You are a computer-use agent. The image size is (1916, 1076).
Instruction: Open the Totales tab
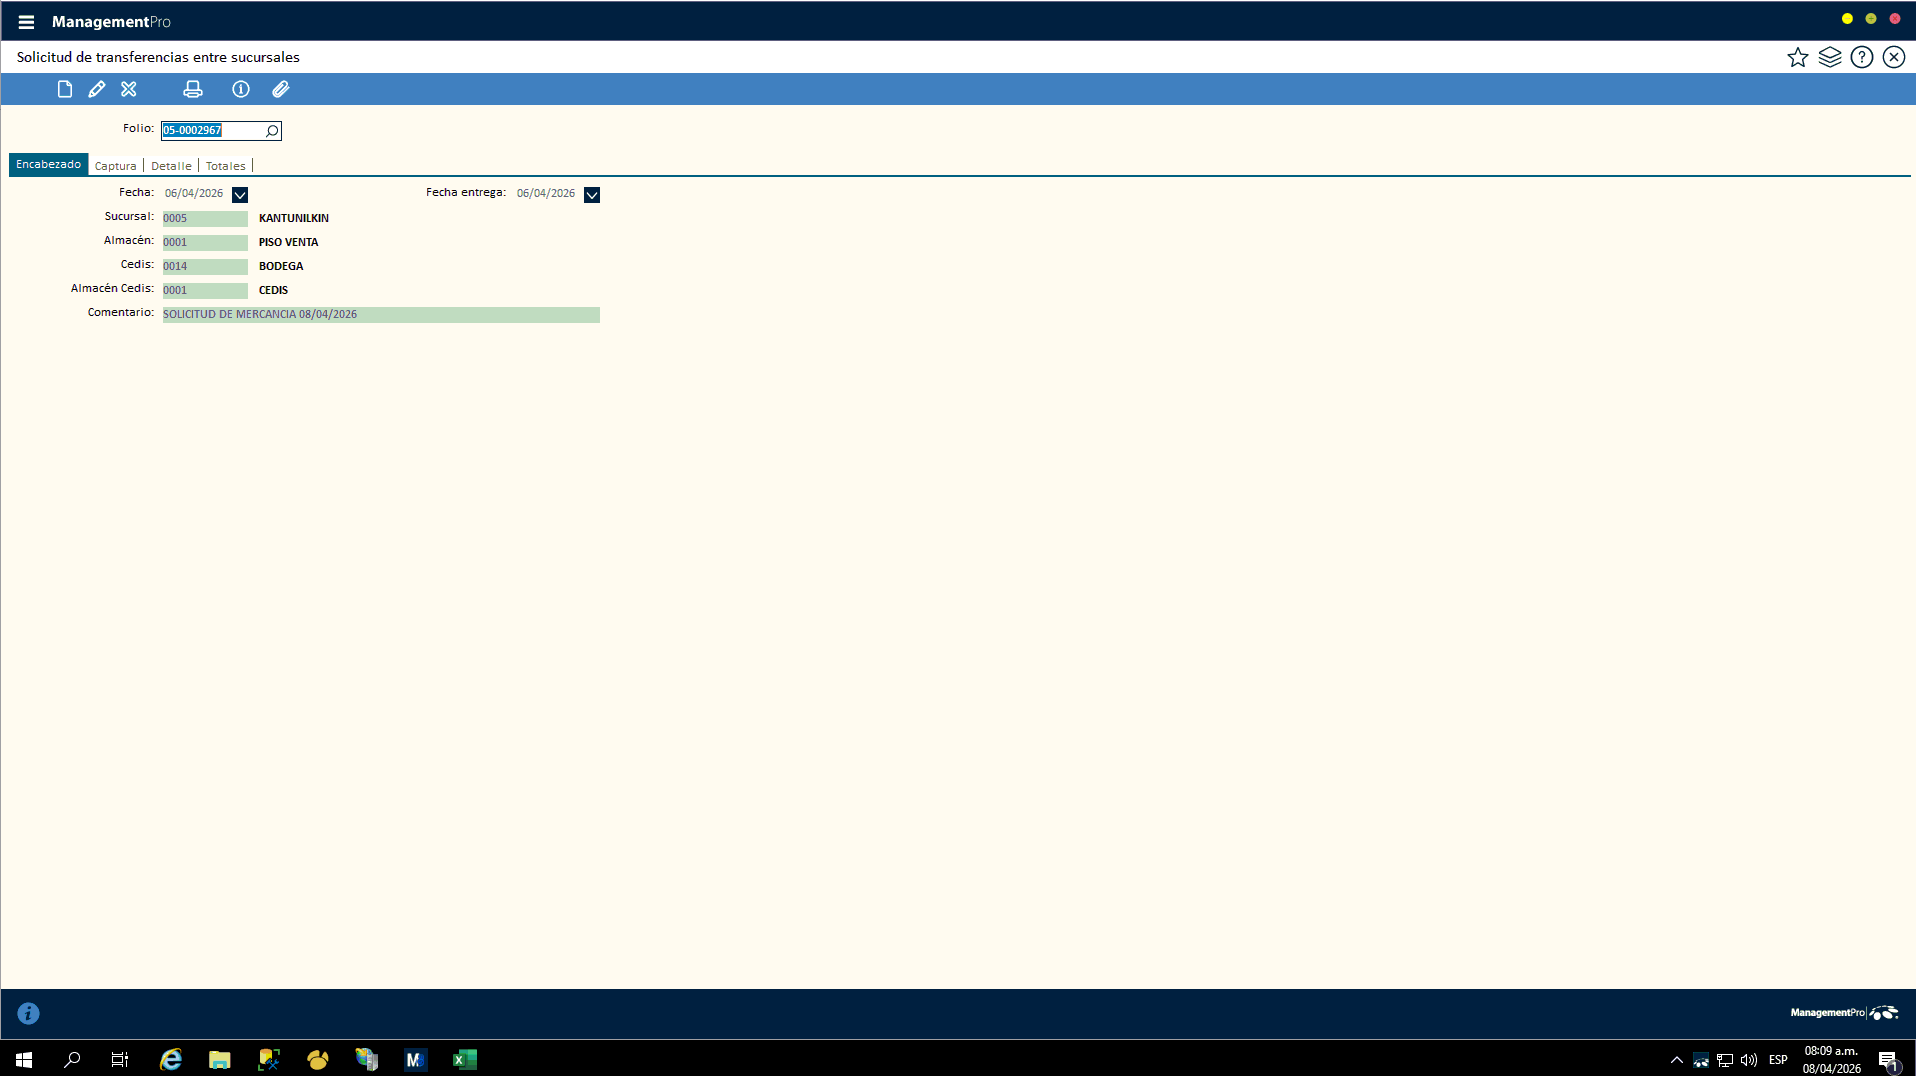point(226,166)
